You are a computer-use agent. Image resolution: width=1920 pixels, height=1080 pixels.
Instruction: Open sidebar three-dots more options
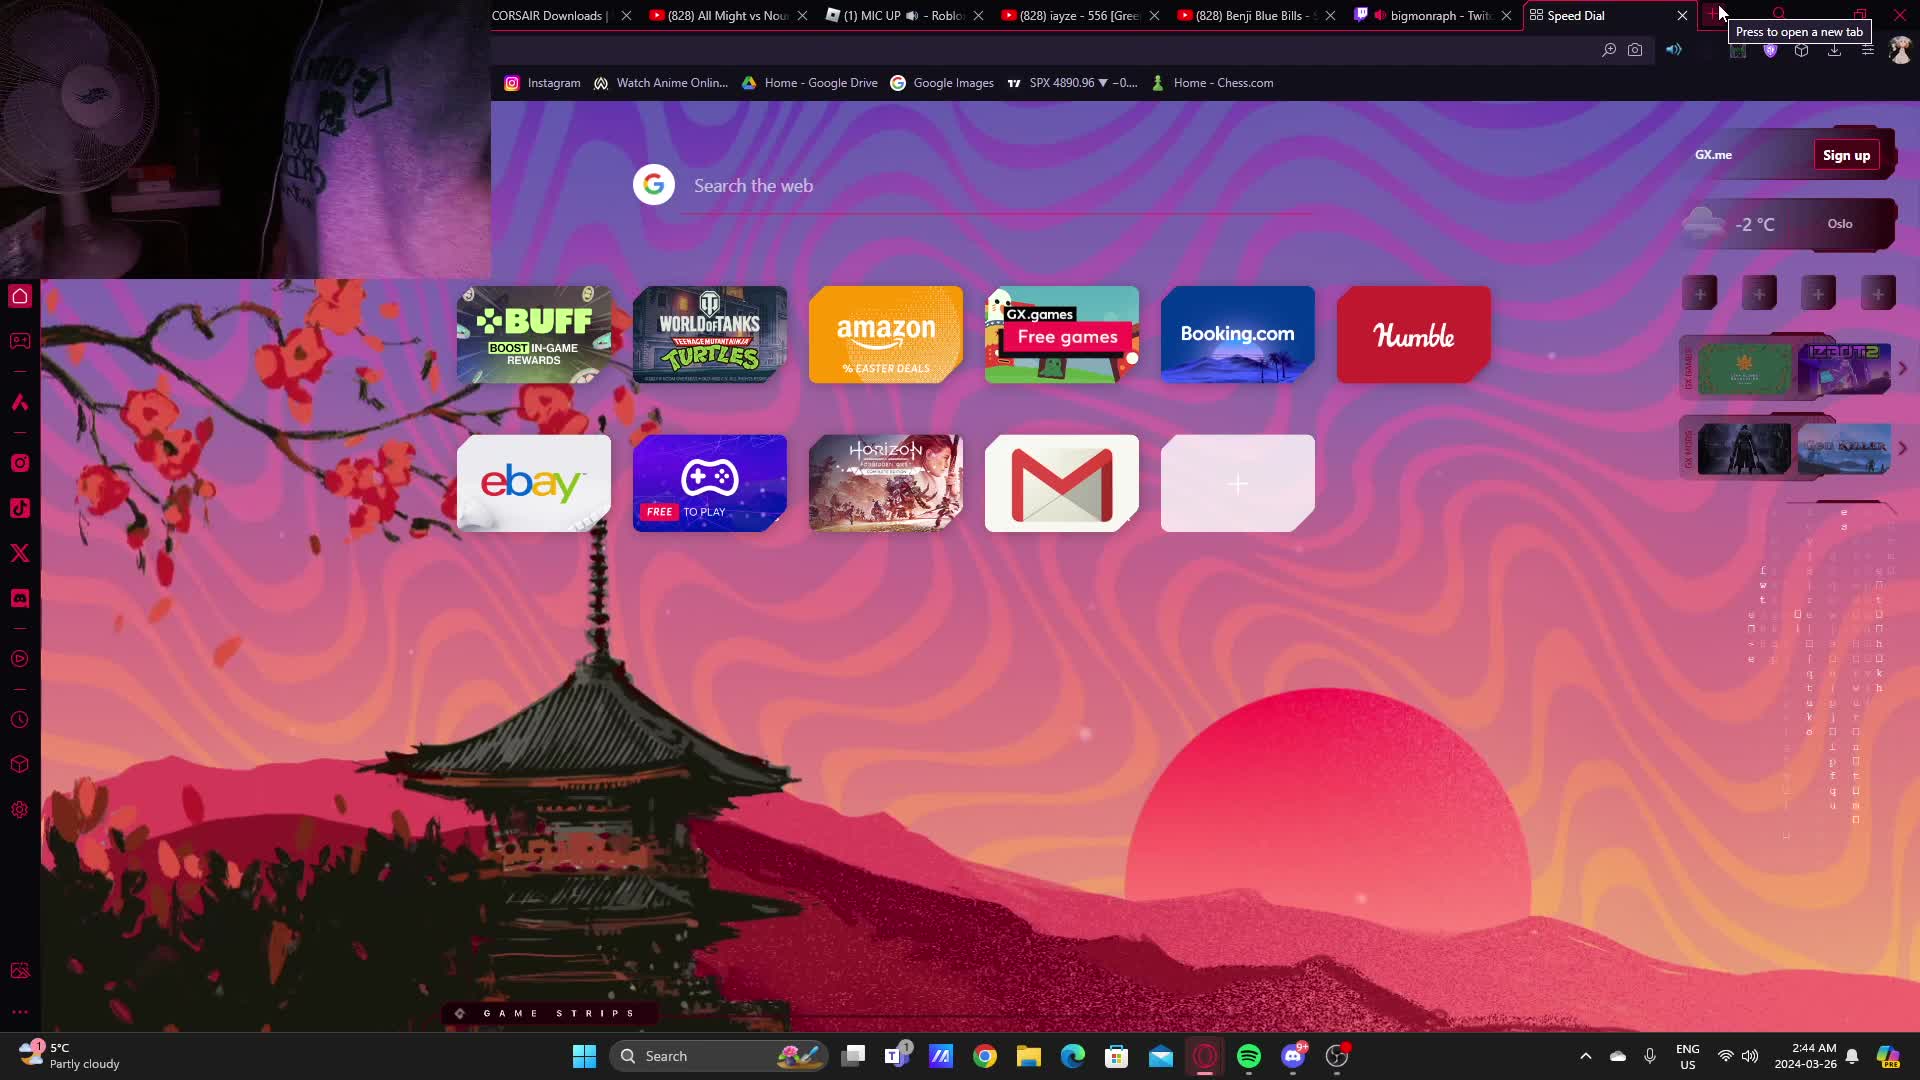(x=20, y=1012)
